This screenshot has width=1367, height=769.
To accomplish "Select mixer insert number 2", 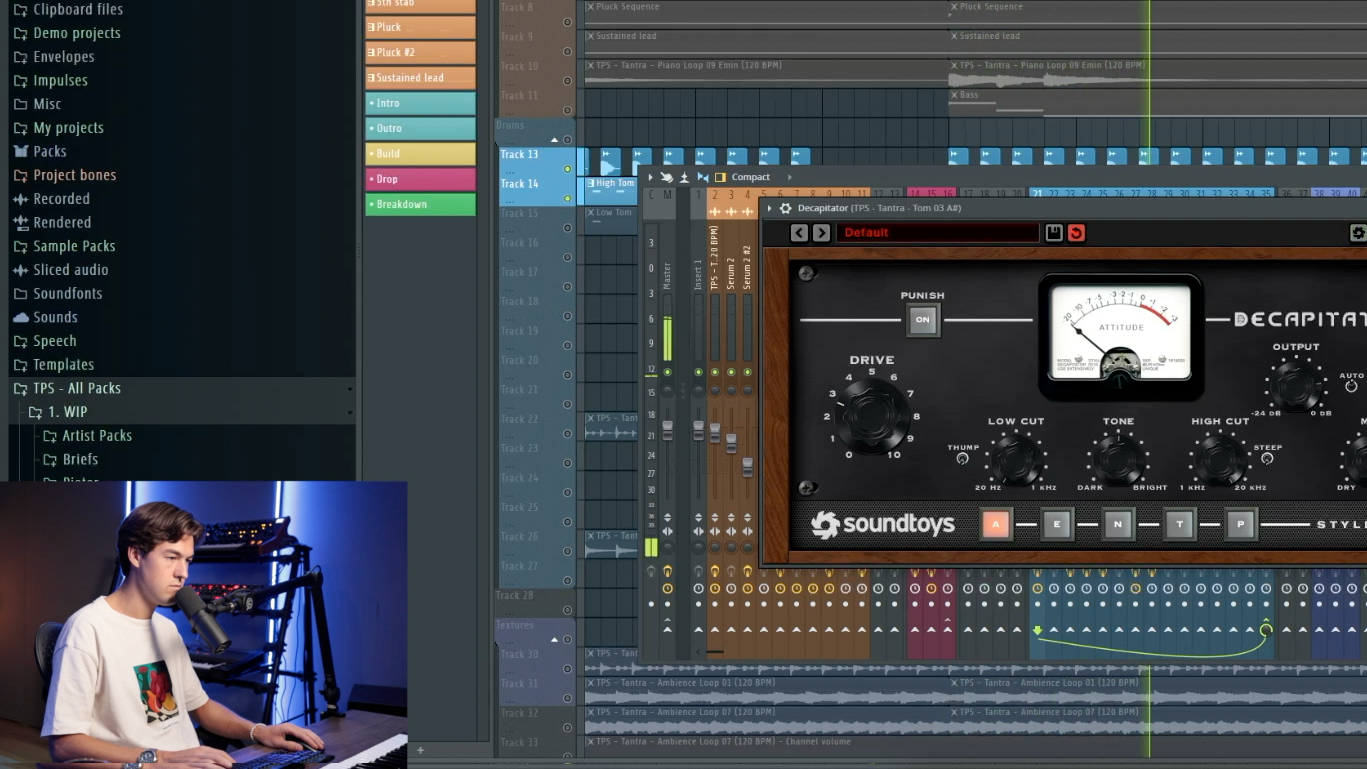I will click(714, 194).
